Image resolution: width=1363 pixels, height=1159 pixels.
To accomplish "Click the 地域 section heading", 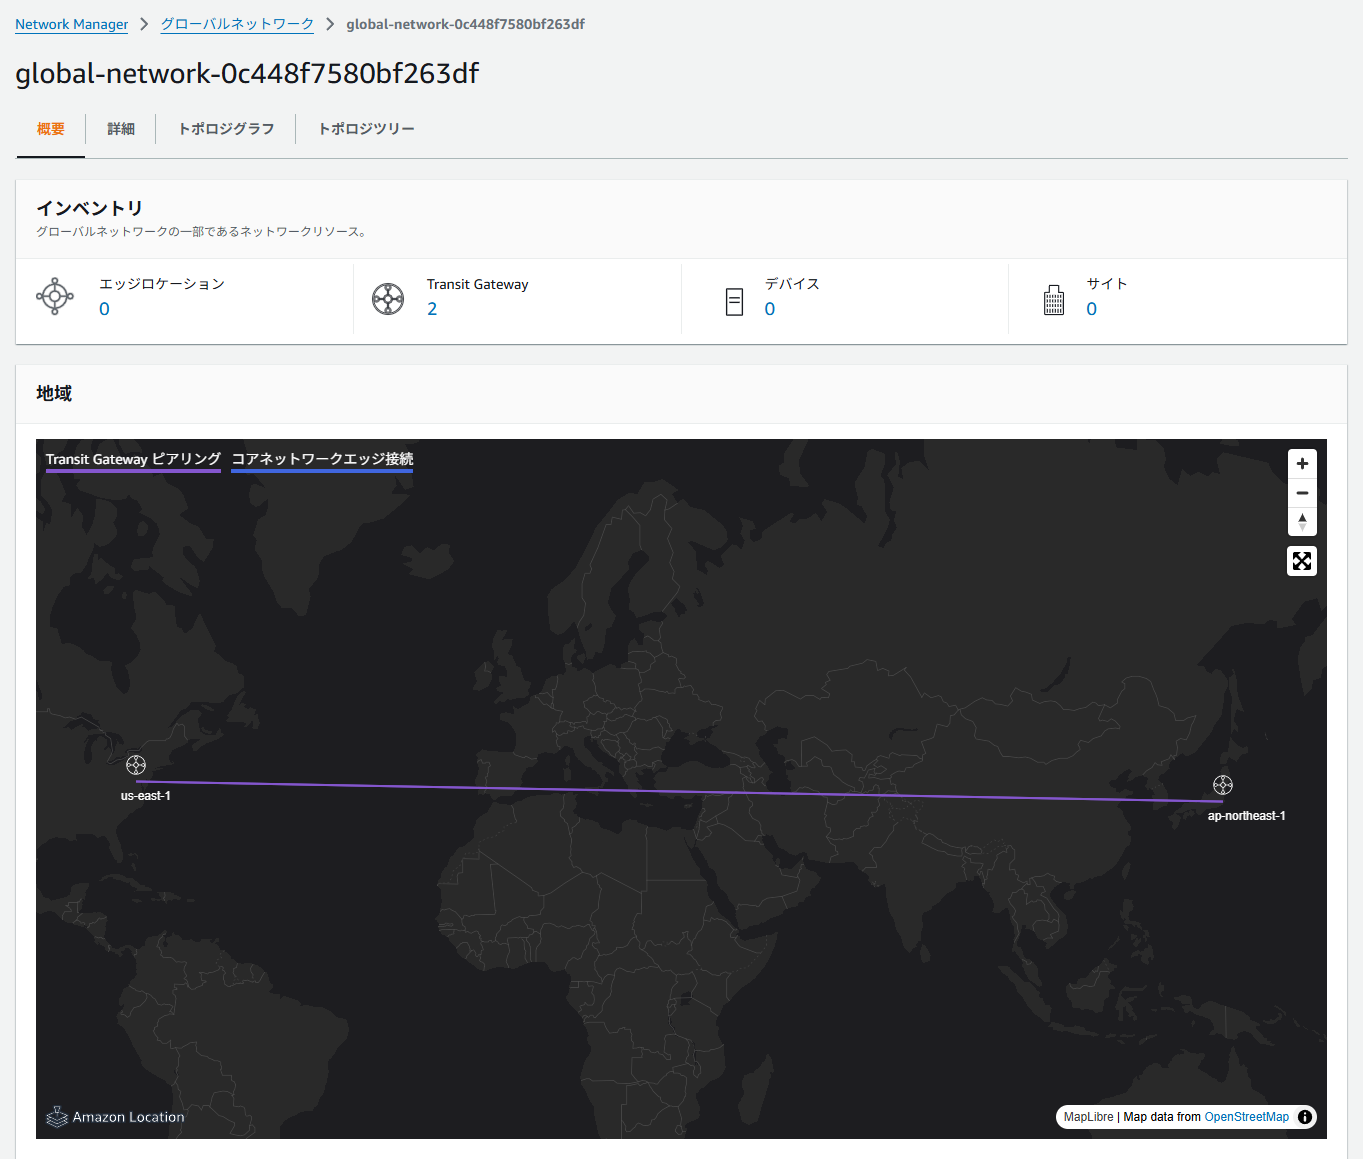I will 54,393.
